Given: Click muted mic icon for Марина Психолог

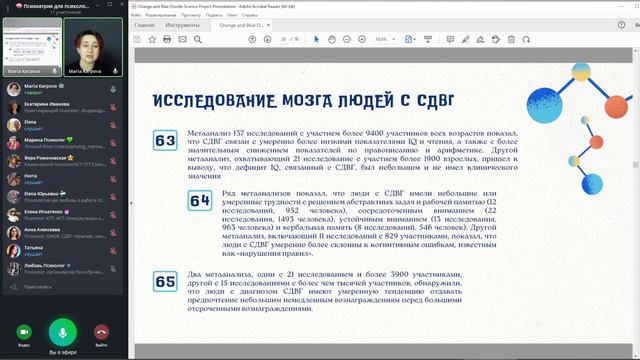Looking at the screenshot, I should pyautogui.click(x=113, y=143).
